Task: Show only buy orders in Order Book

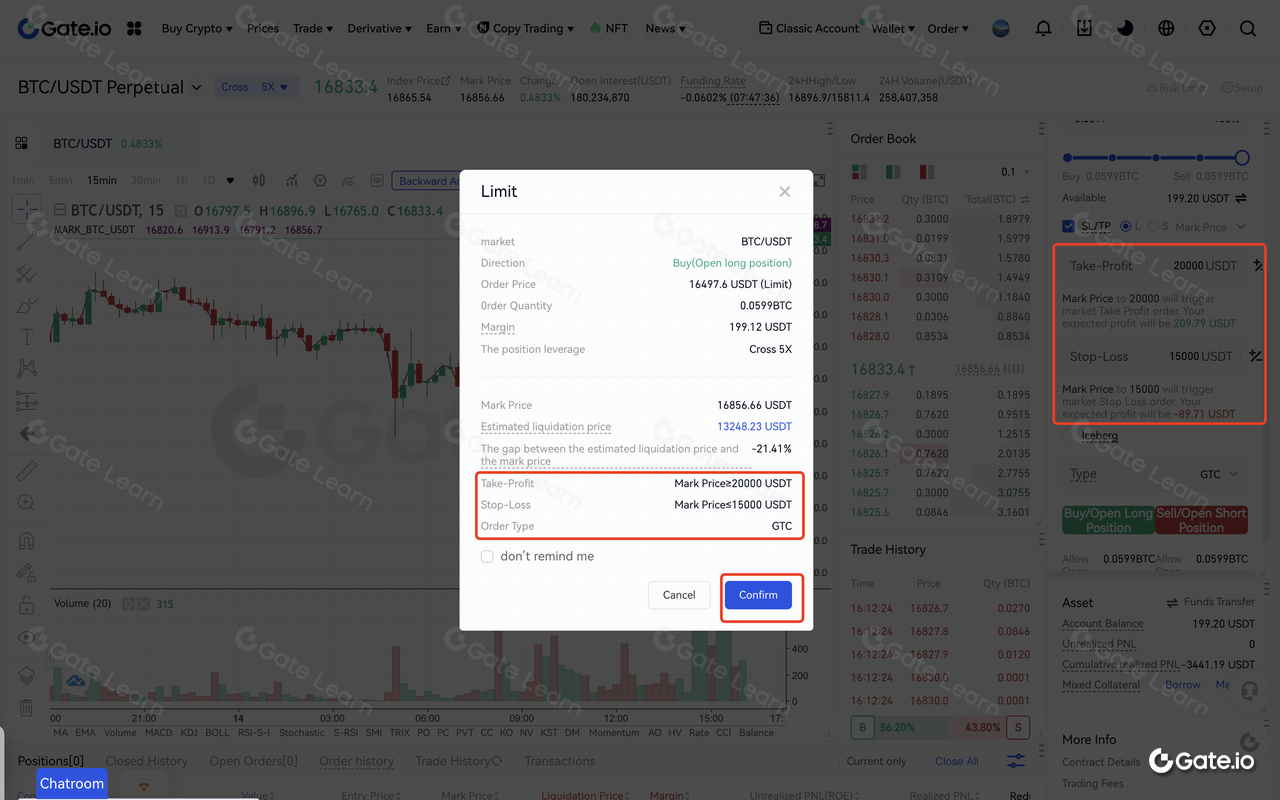Action: pos(893,172)
